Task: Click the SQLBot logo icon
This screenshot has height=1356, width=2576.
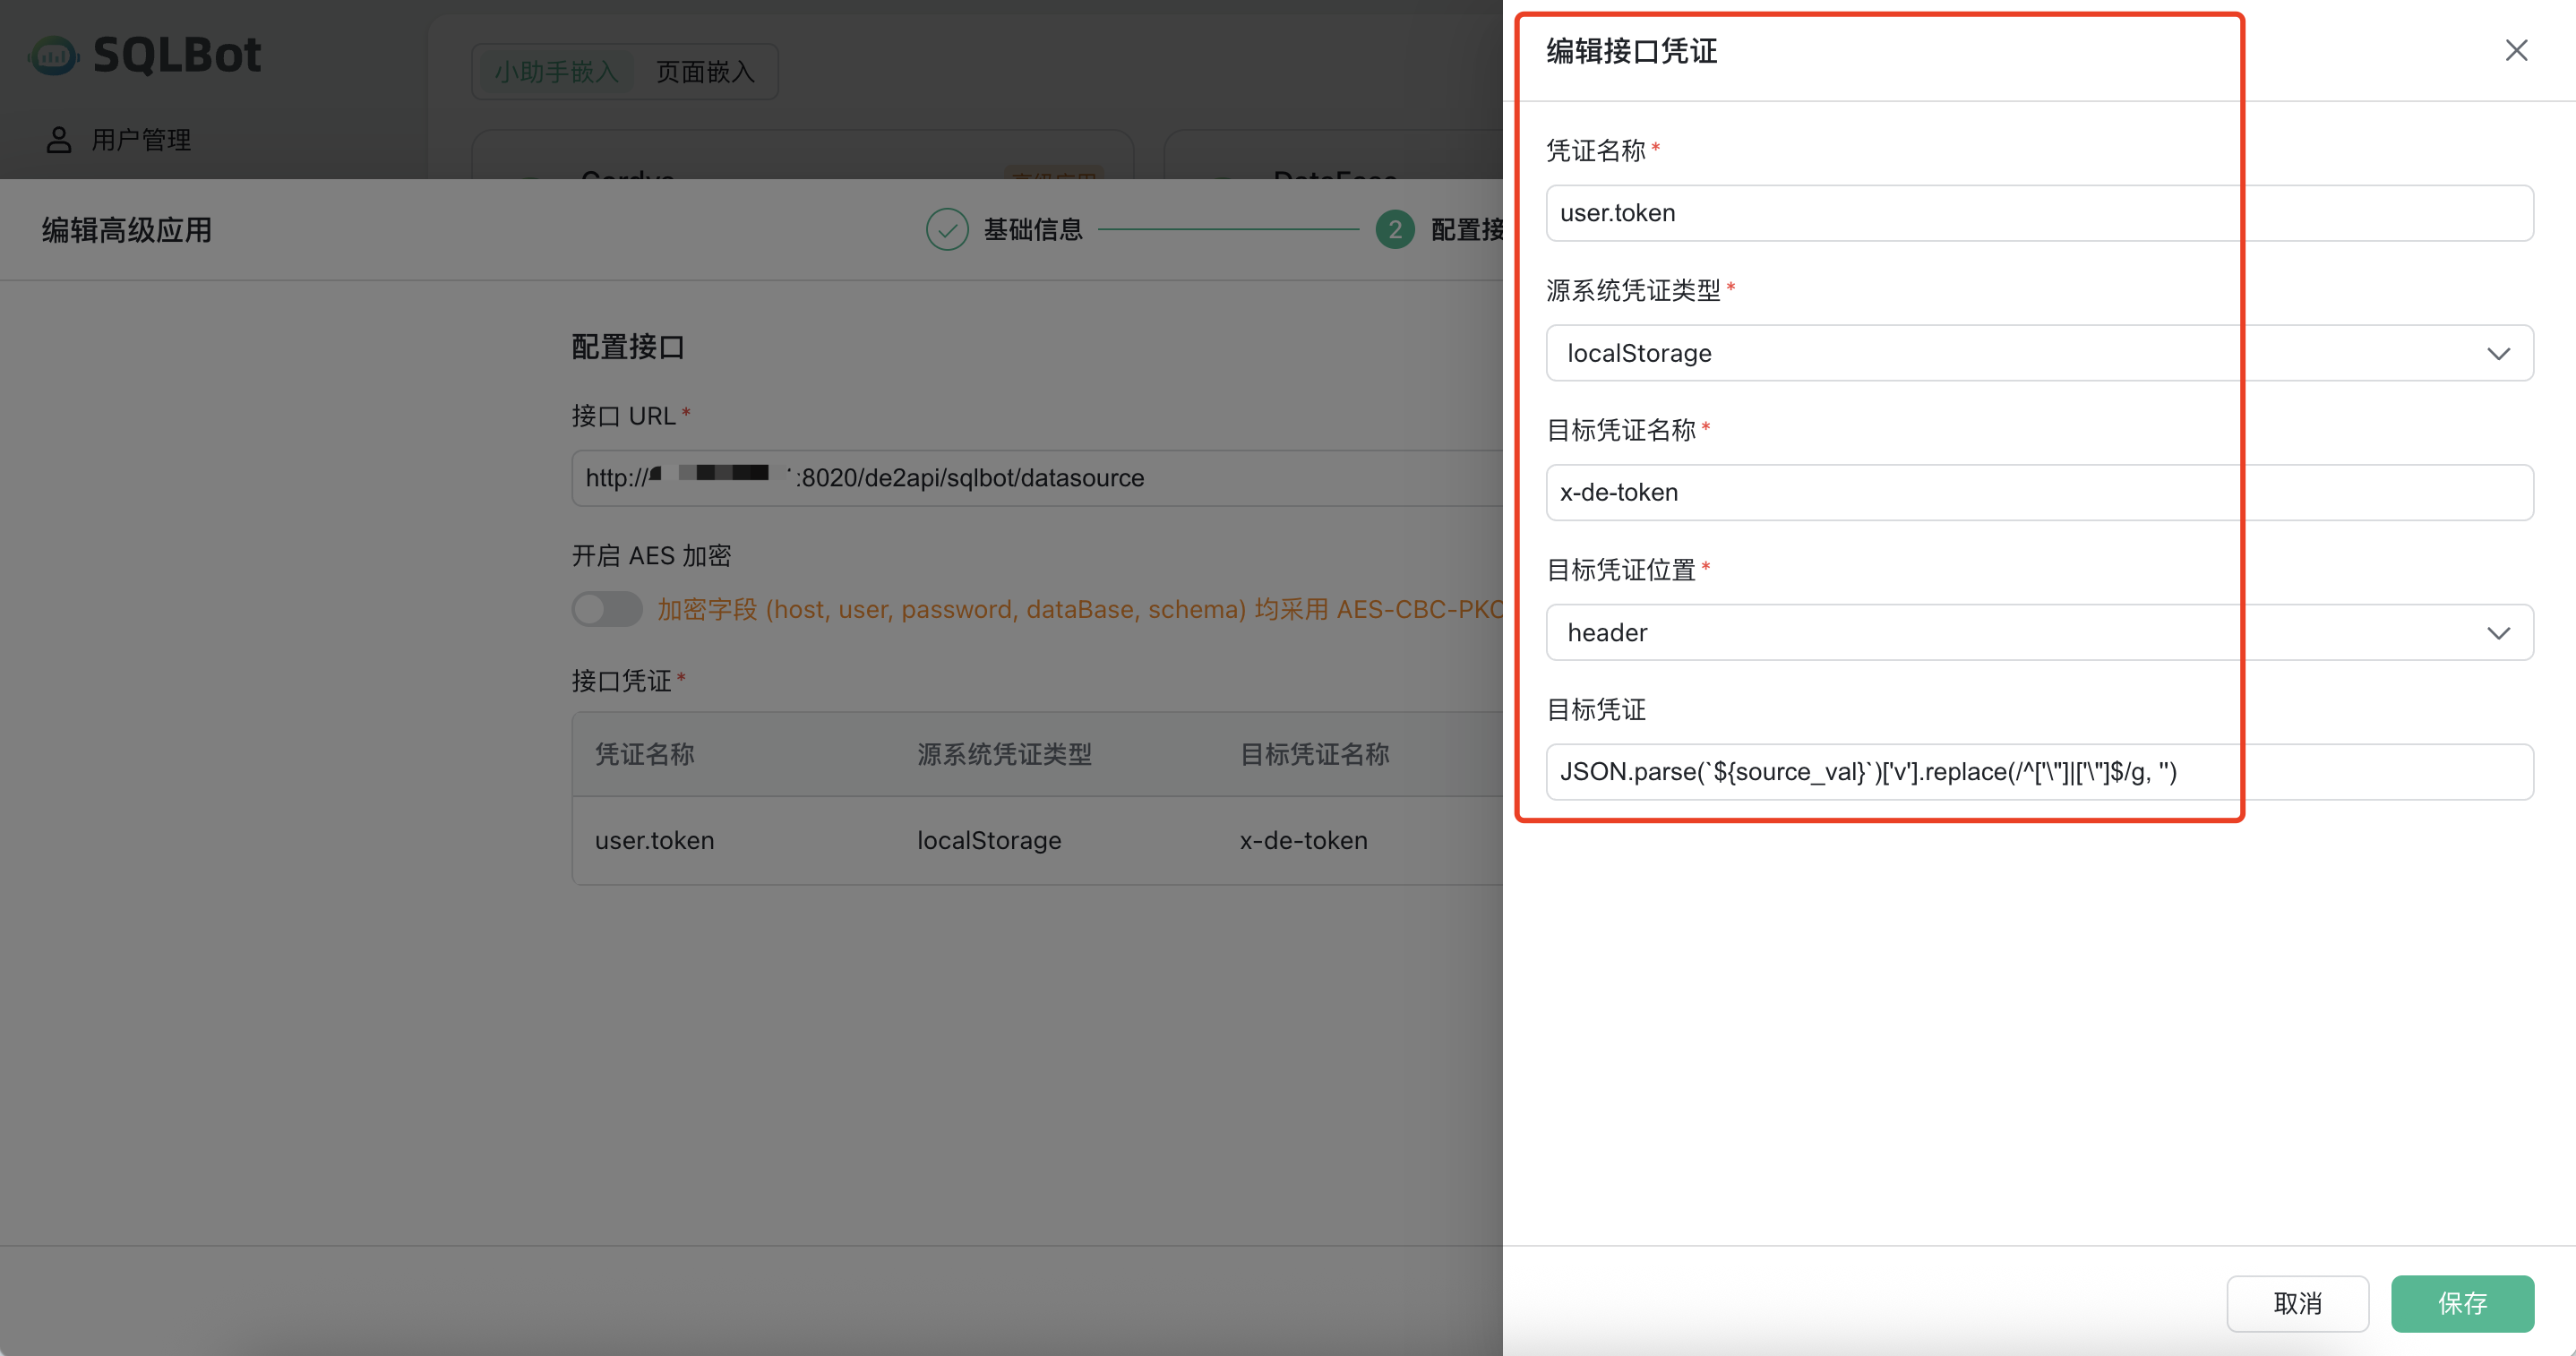Action: pyautogui.click(x=53, y=55)
